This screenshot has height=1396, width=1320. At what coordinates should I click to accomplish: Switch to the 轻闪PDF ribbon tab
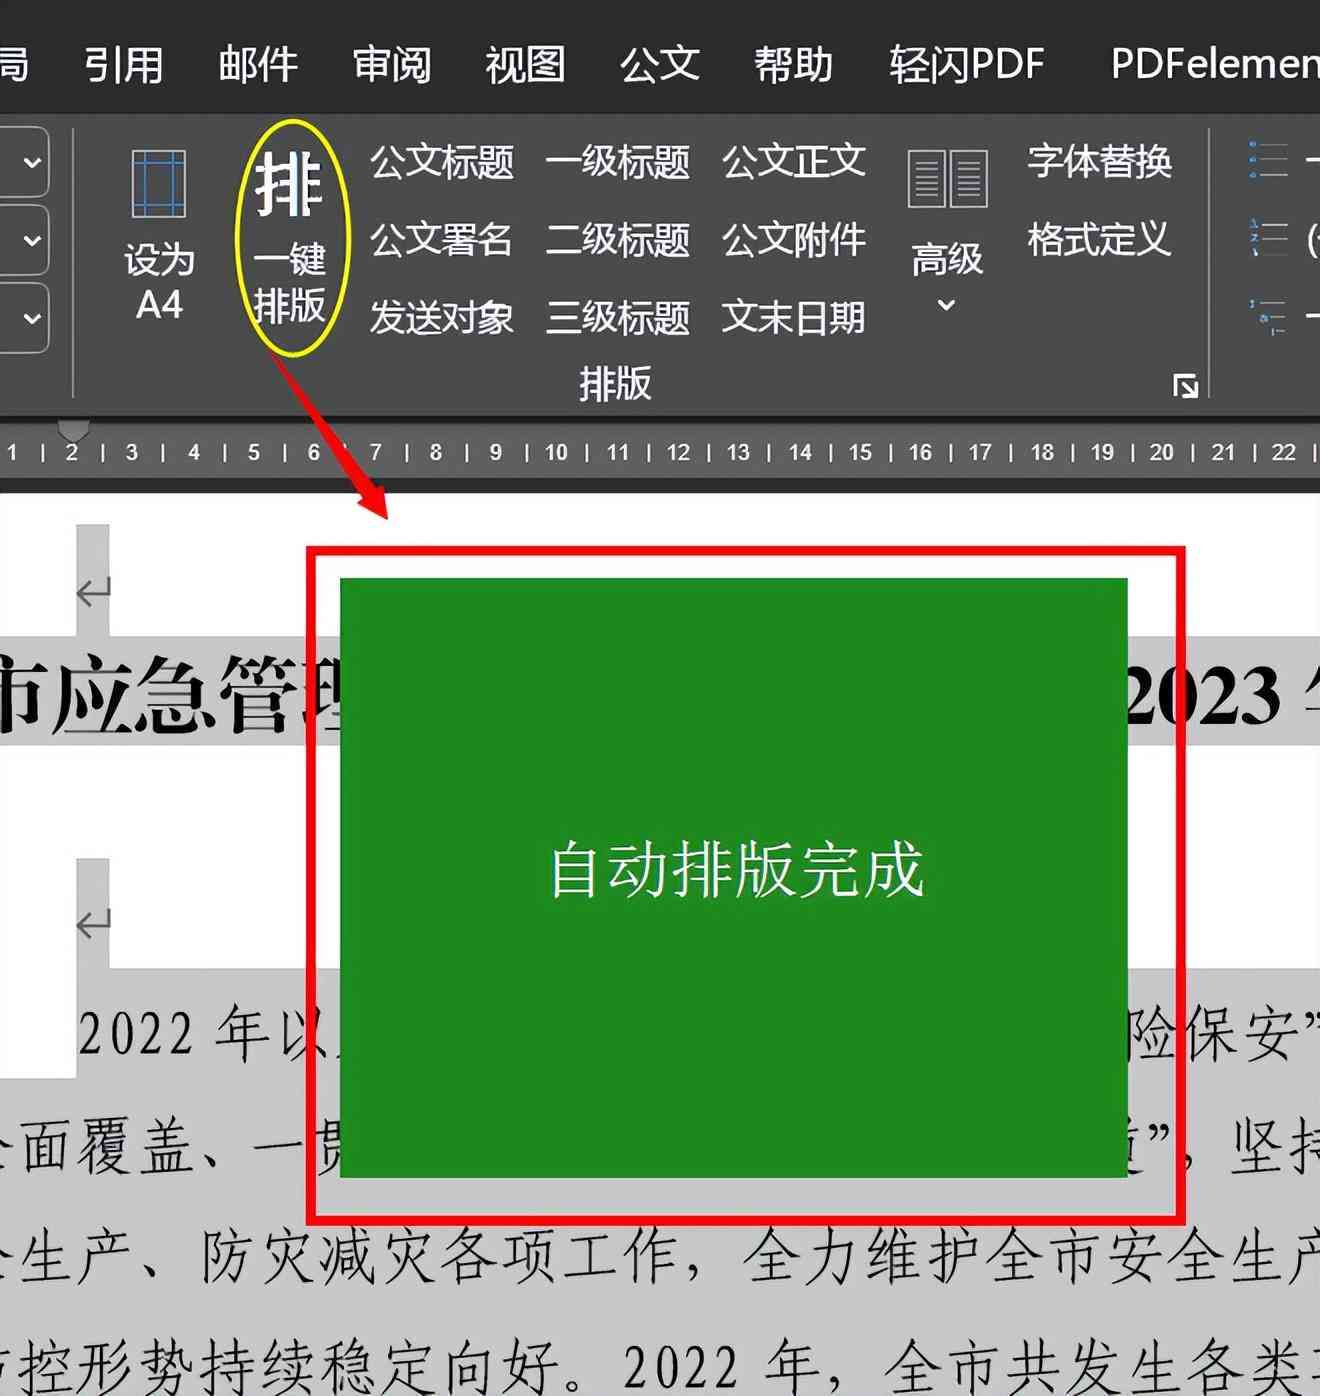point(967,65)
